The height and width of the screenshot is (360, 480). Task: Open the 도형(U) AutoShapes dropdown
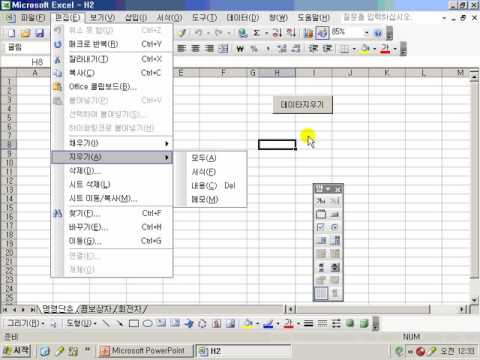tap(81, 323)
